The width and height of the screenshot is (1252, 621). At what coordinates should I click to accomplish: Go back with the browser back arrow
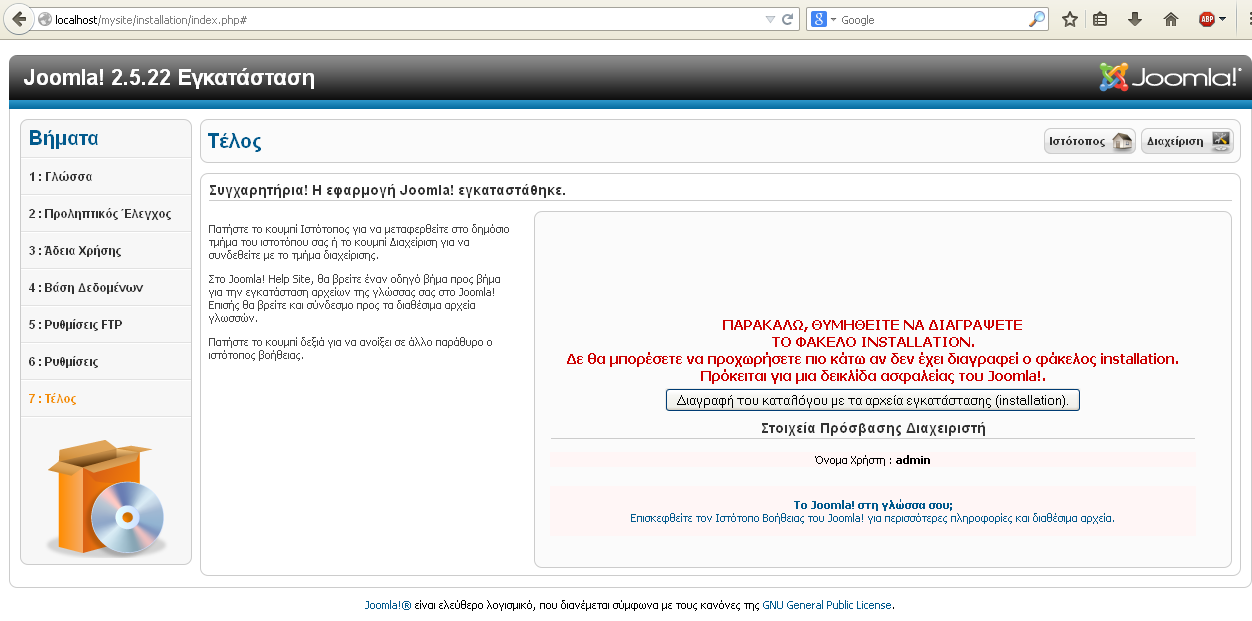(19, 19)
